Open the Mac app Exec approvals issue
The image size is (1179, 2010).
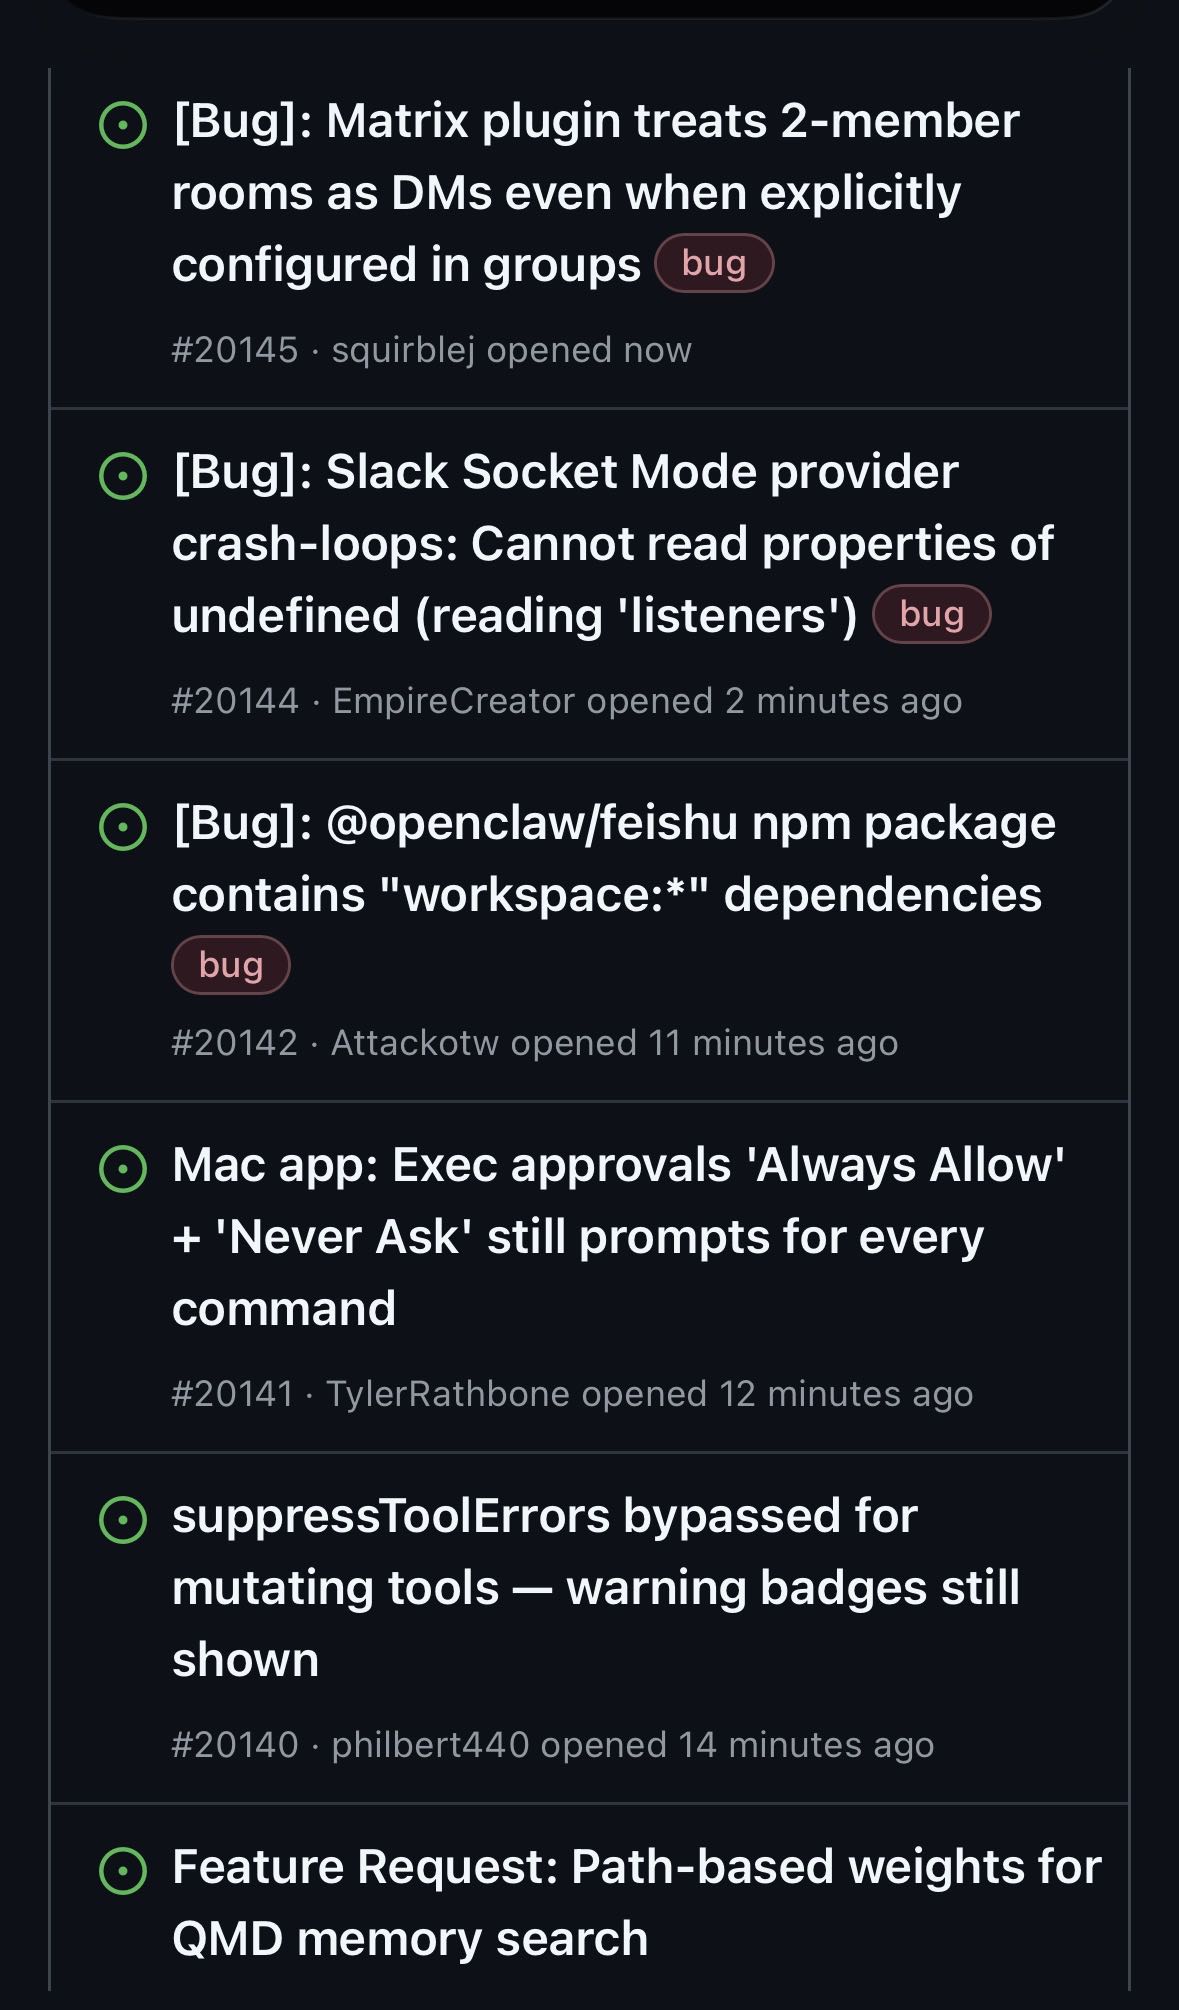(x=617, y=1236)
